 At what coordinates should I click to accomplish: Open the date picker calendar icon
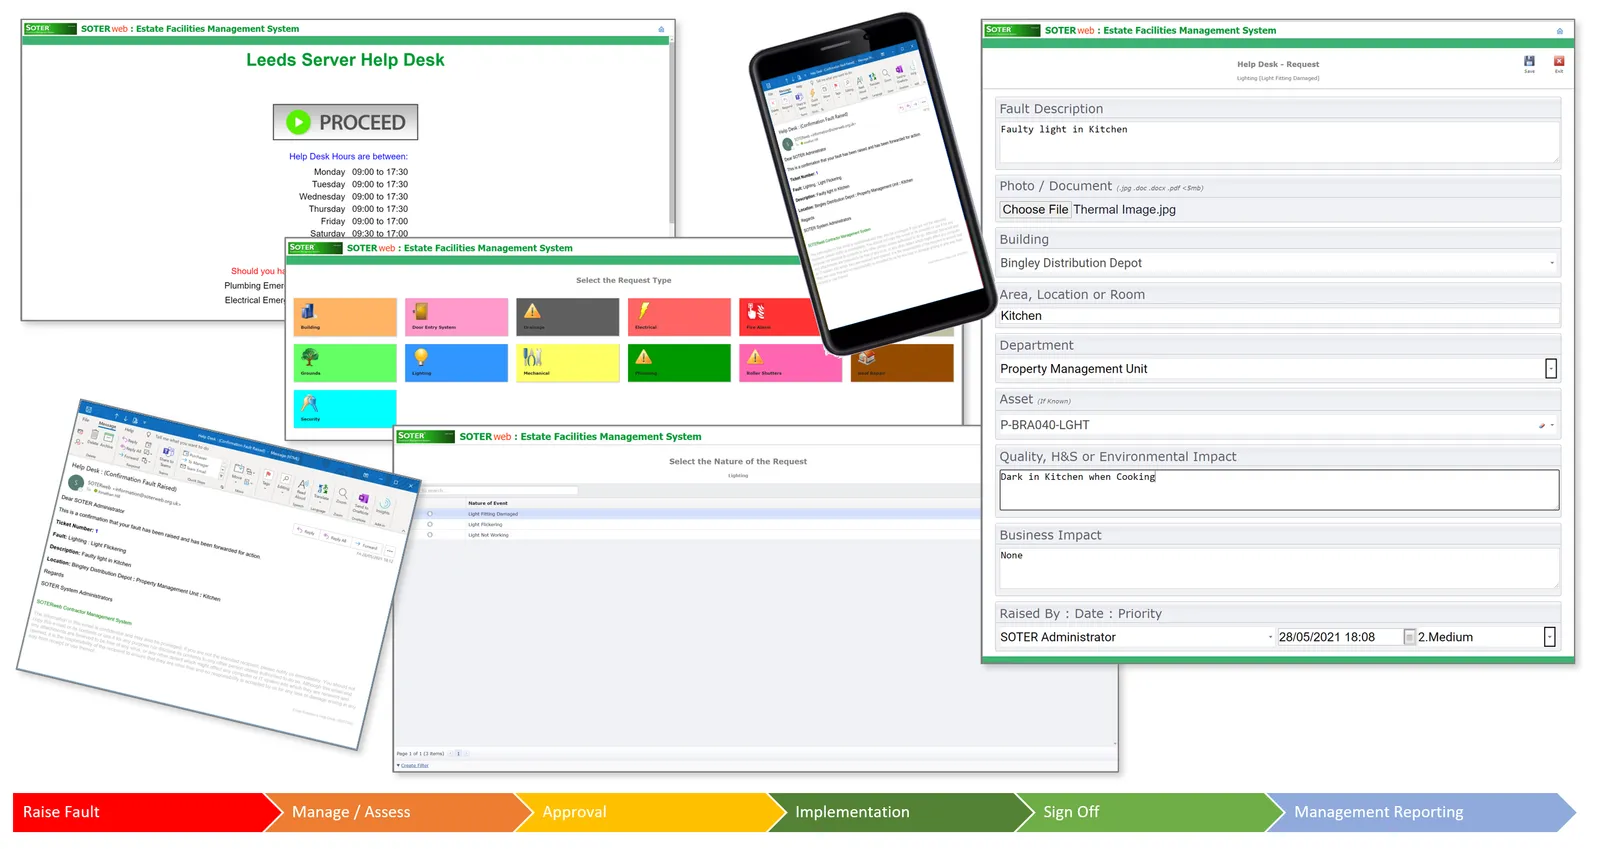pos(1410,637)
